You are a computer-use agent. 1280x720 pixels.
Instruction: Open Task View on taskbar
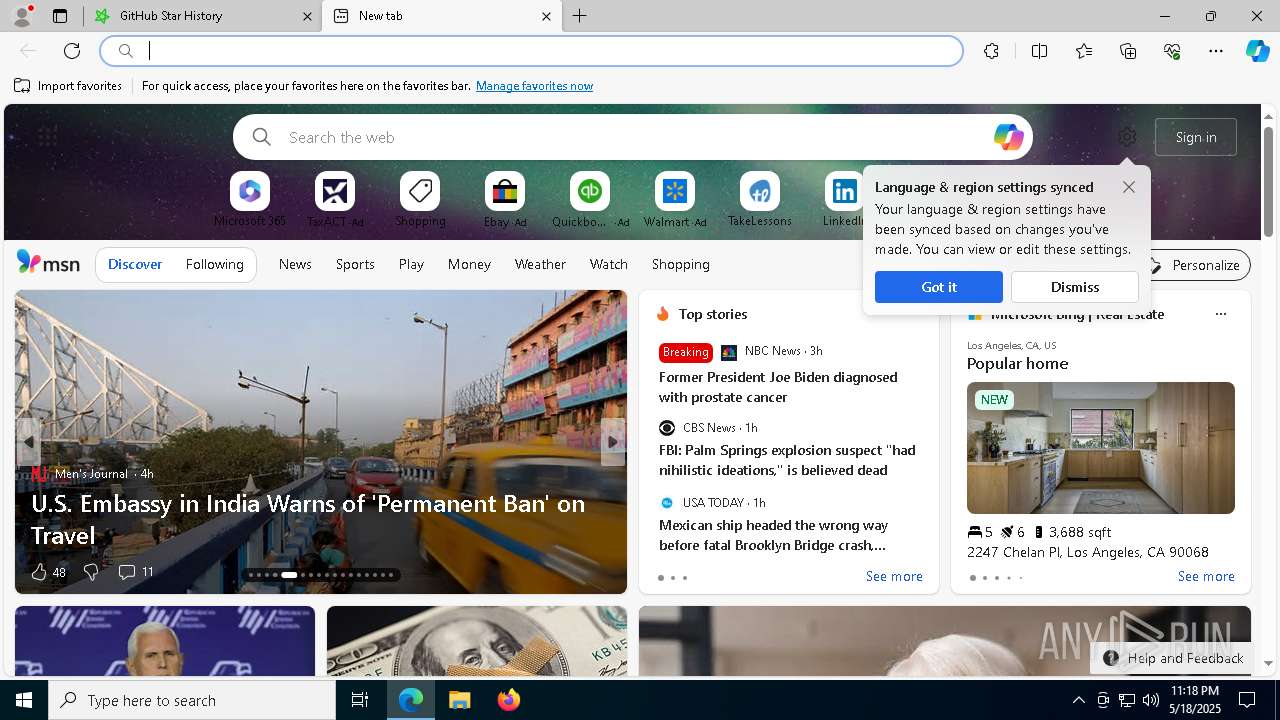pyautogui.click(x=360, y=700)
